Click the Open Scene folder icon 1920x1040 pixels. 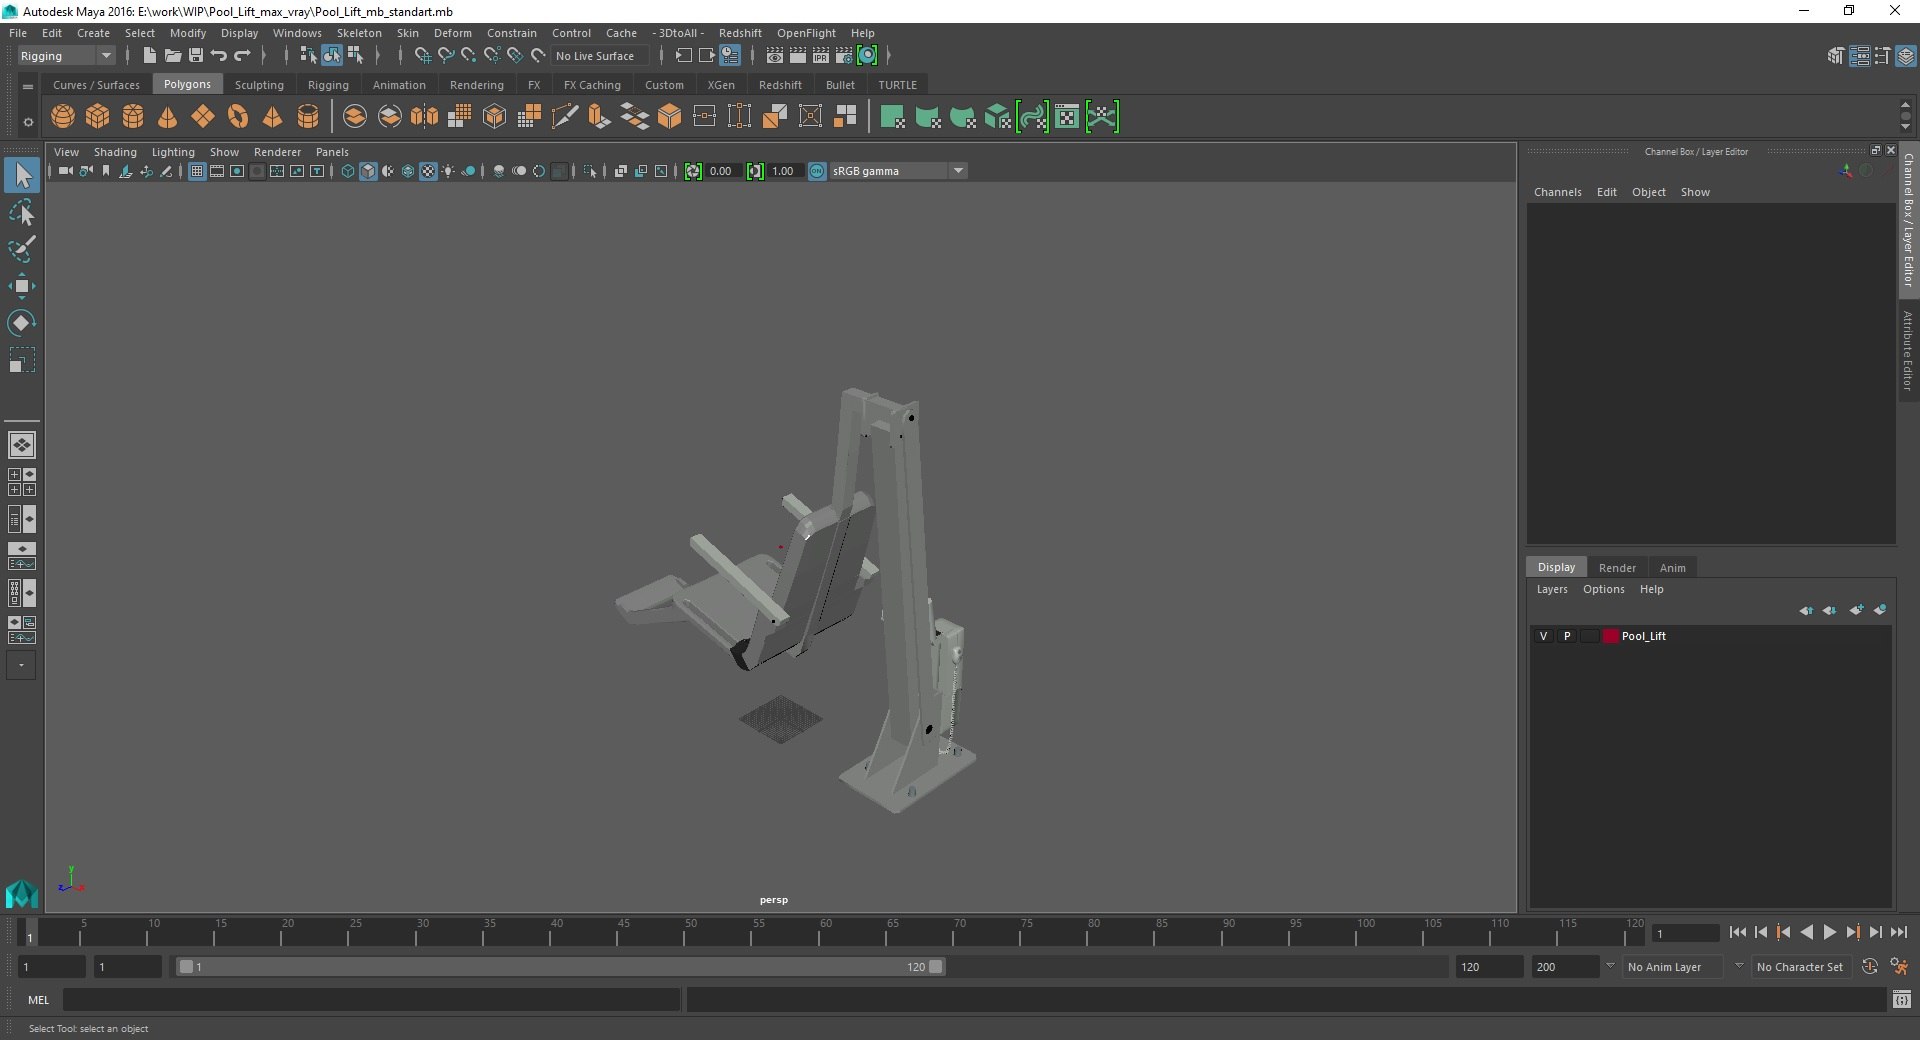coord(172,56)
